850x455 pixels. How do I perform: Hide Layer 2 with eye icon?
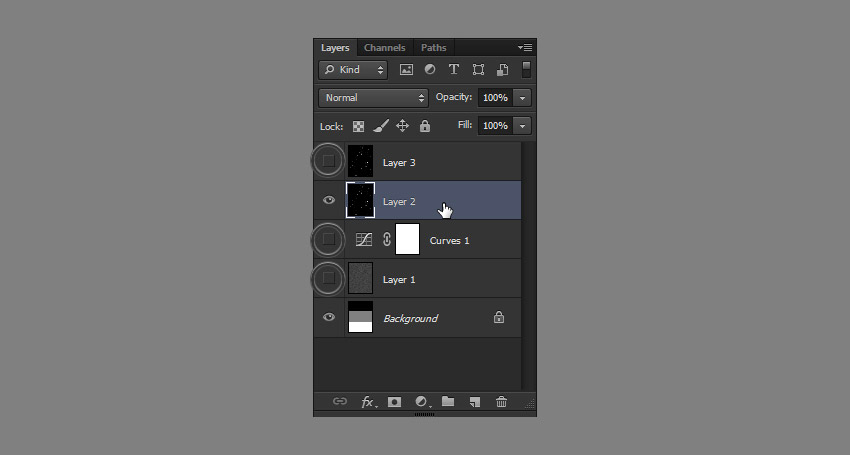pyautogui.click(x=329, y=200)
